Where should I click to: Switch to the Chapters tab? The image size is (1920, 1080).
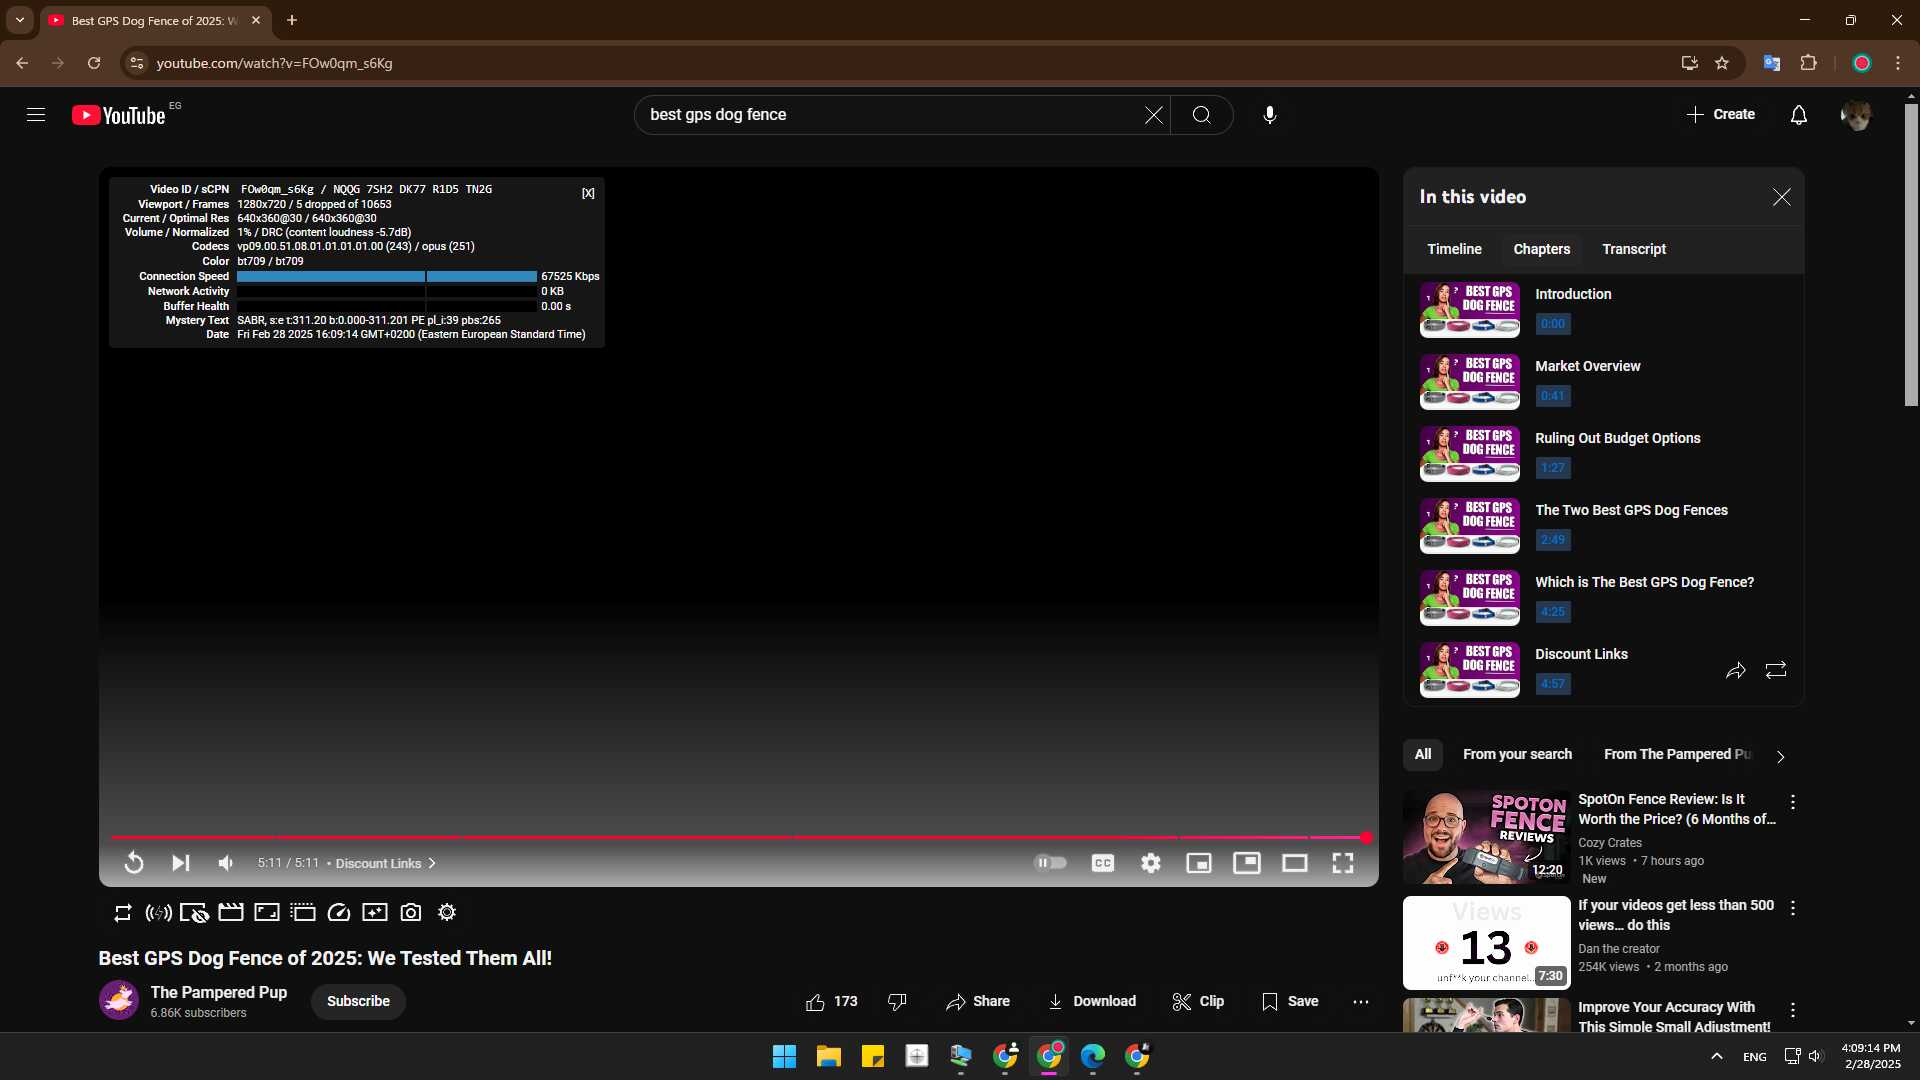tap(1542, 249)
